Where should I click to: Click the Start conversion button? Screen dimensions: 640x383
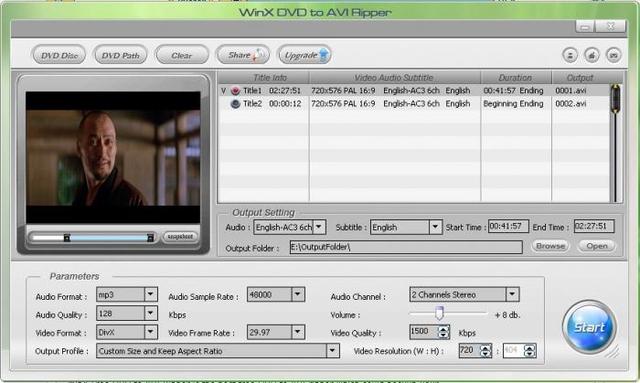coord(589,327)
